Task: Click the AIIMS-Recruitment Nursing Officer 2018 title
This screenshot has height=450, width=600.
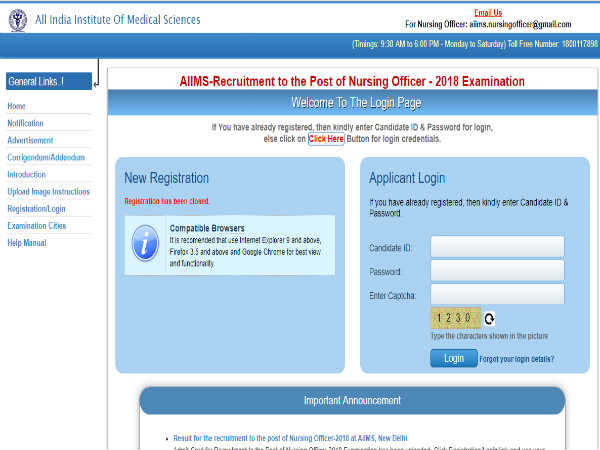Action: click(x=352, y=82)
